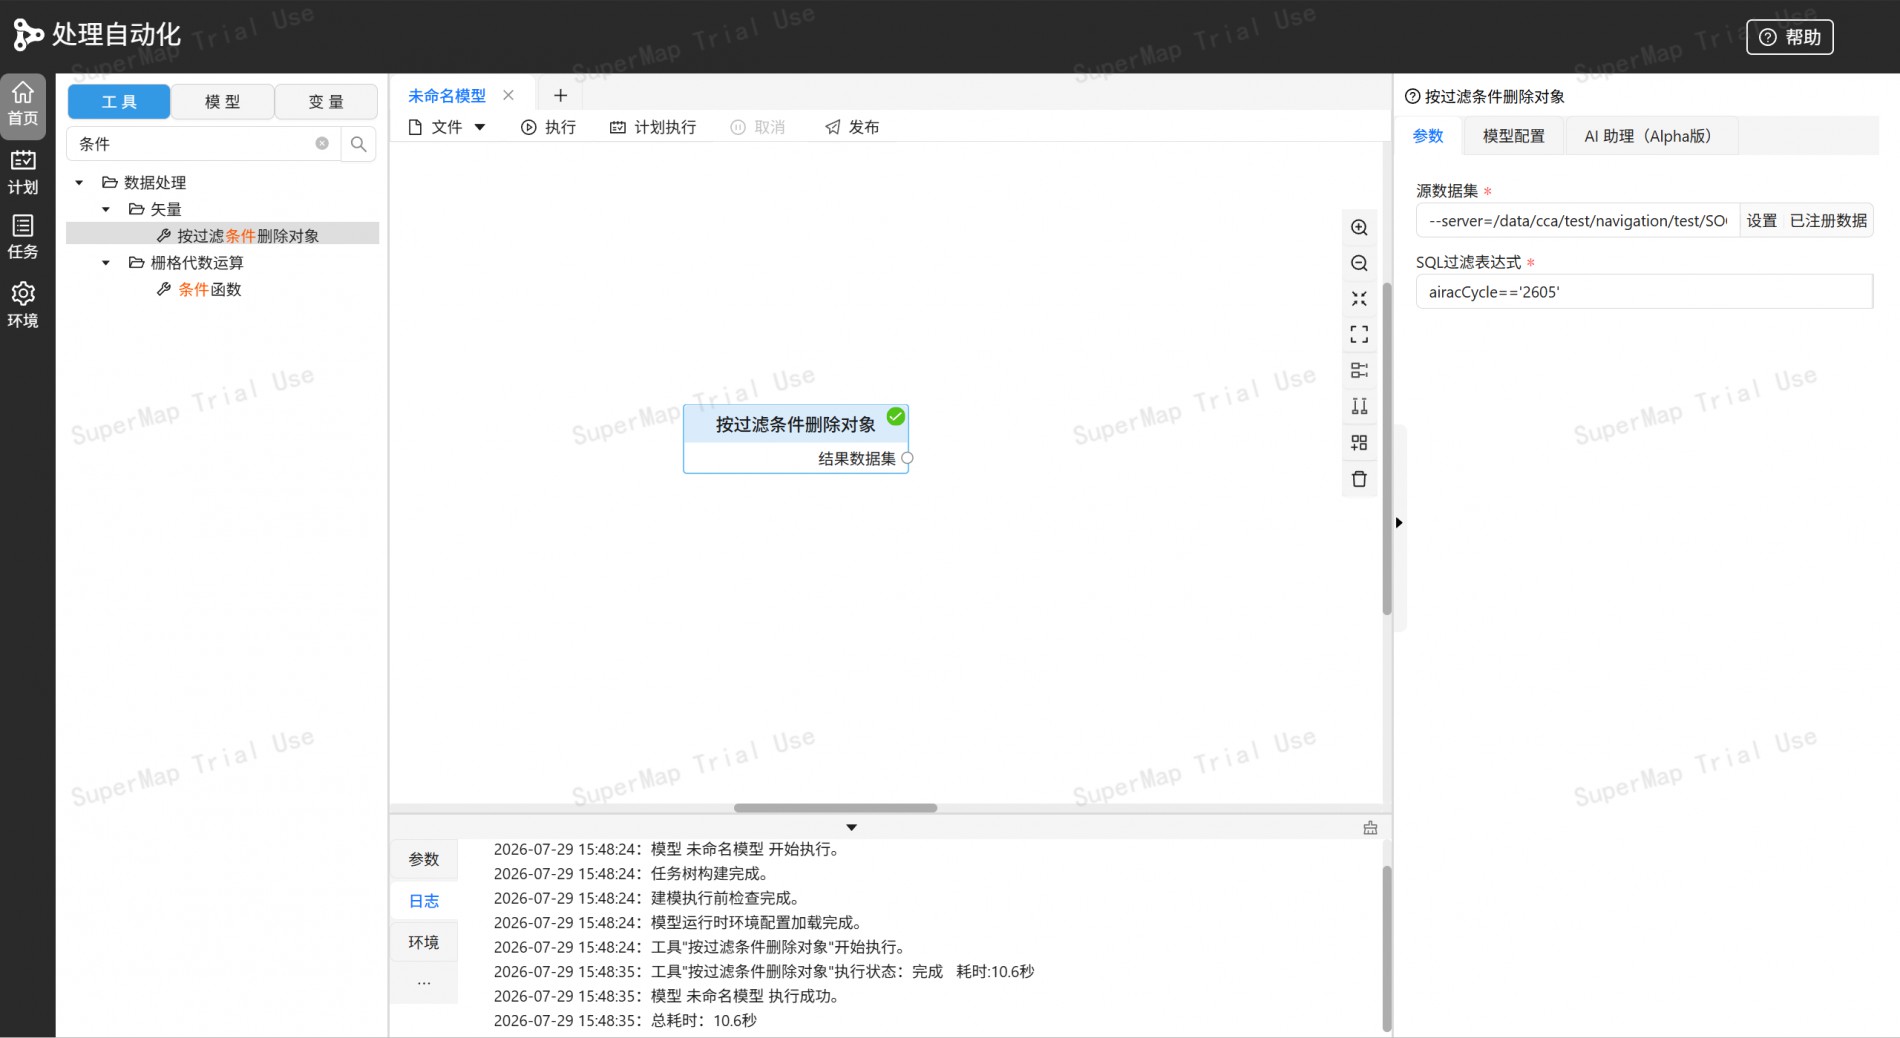The image size is (1900, 1038).
Task: Run the model with 执行
Action: tap(548, 127)
